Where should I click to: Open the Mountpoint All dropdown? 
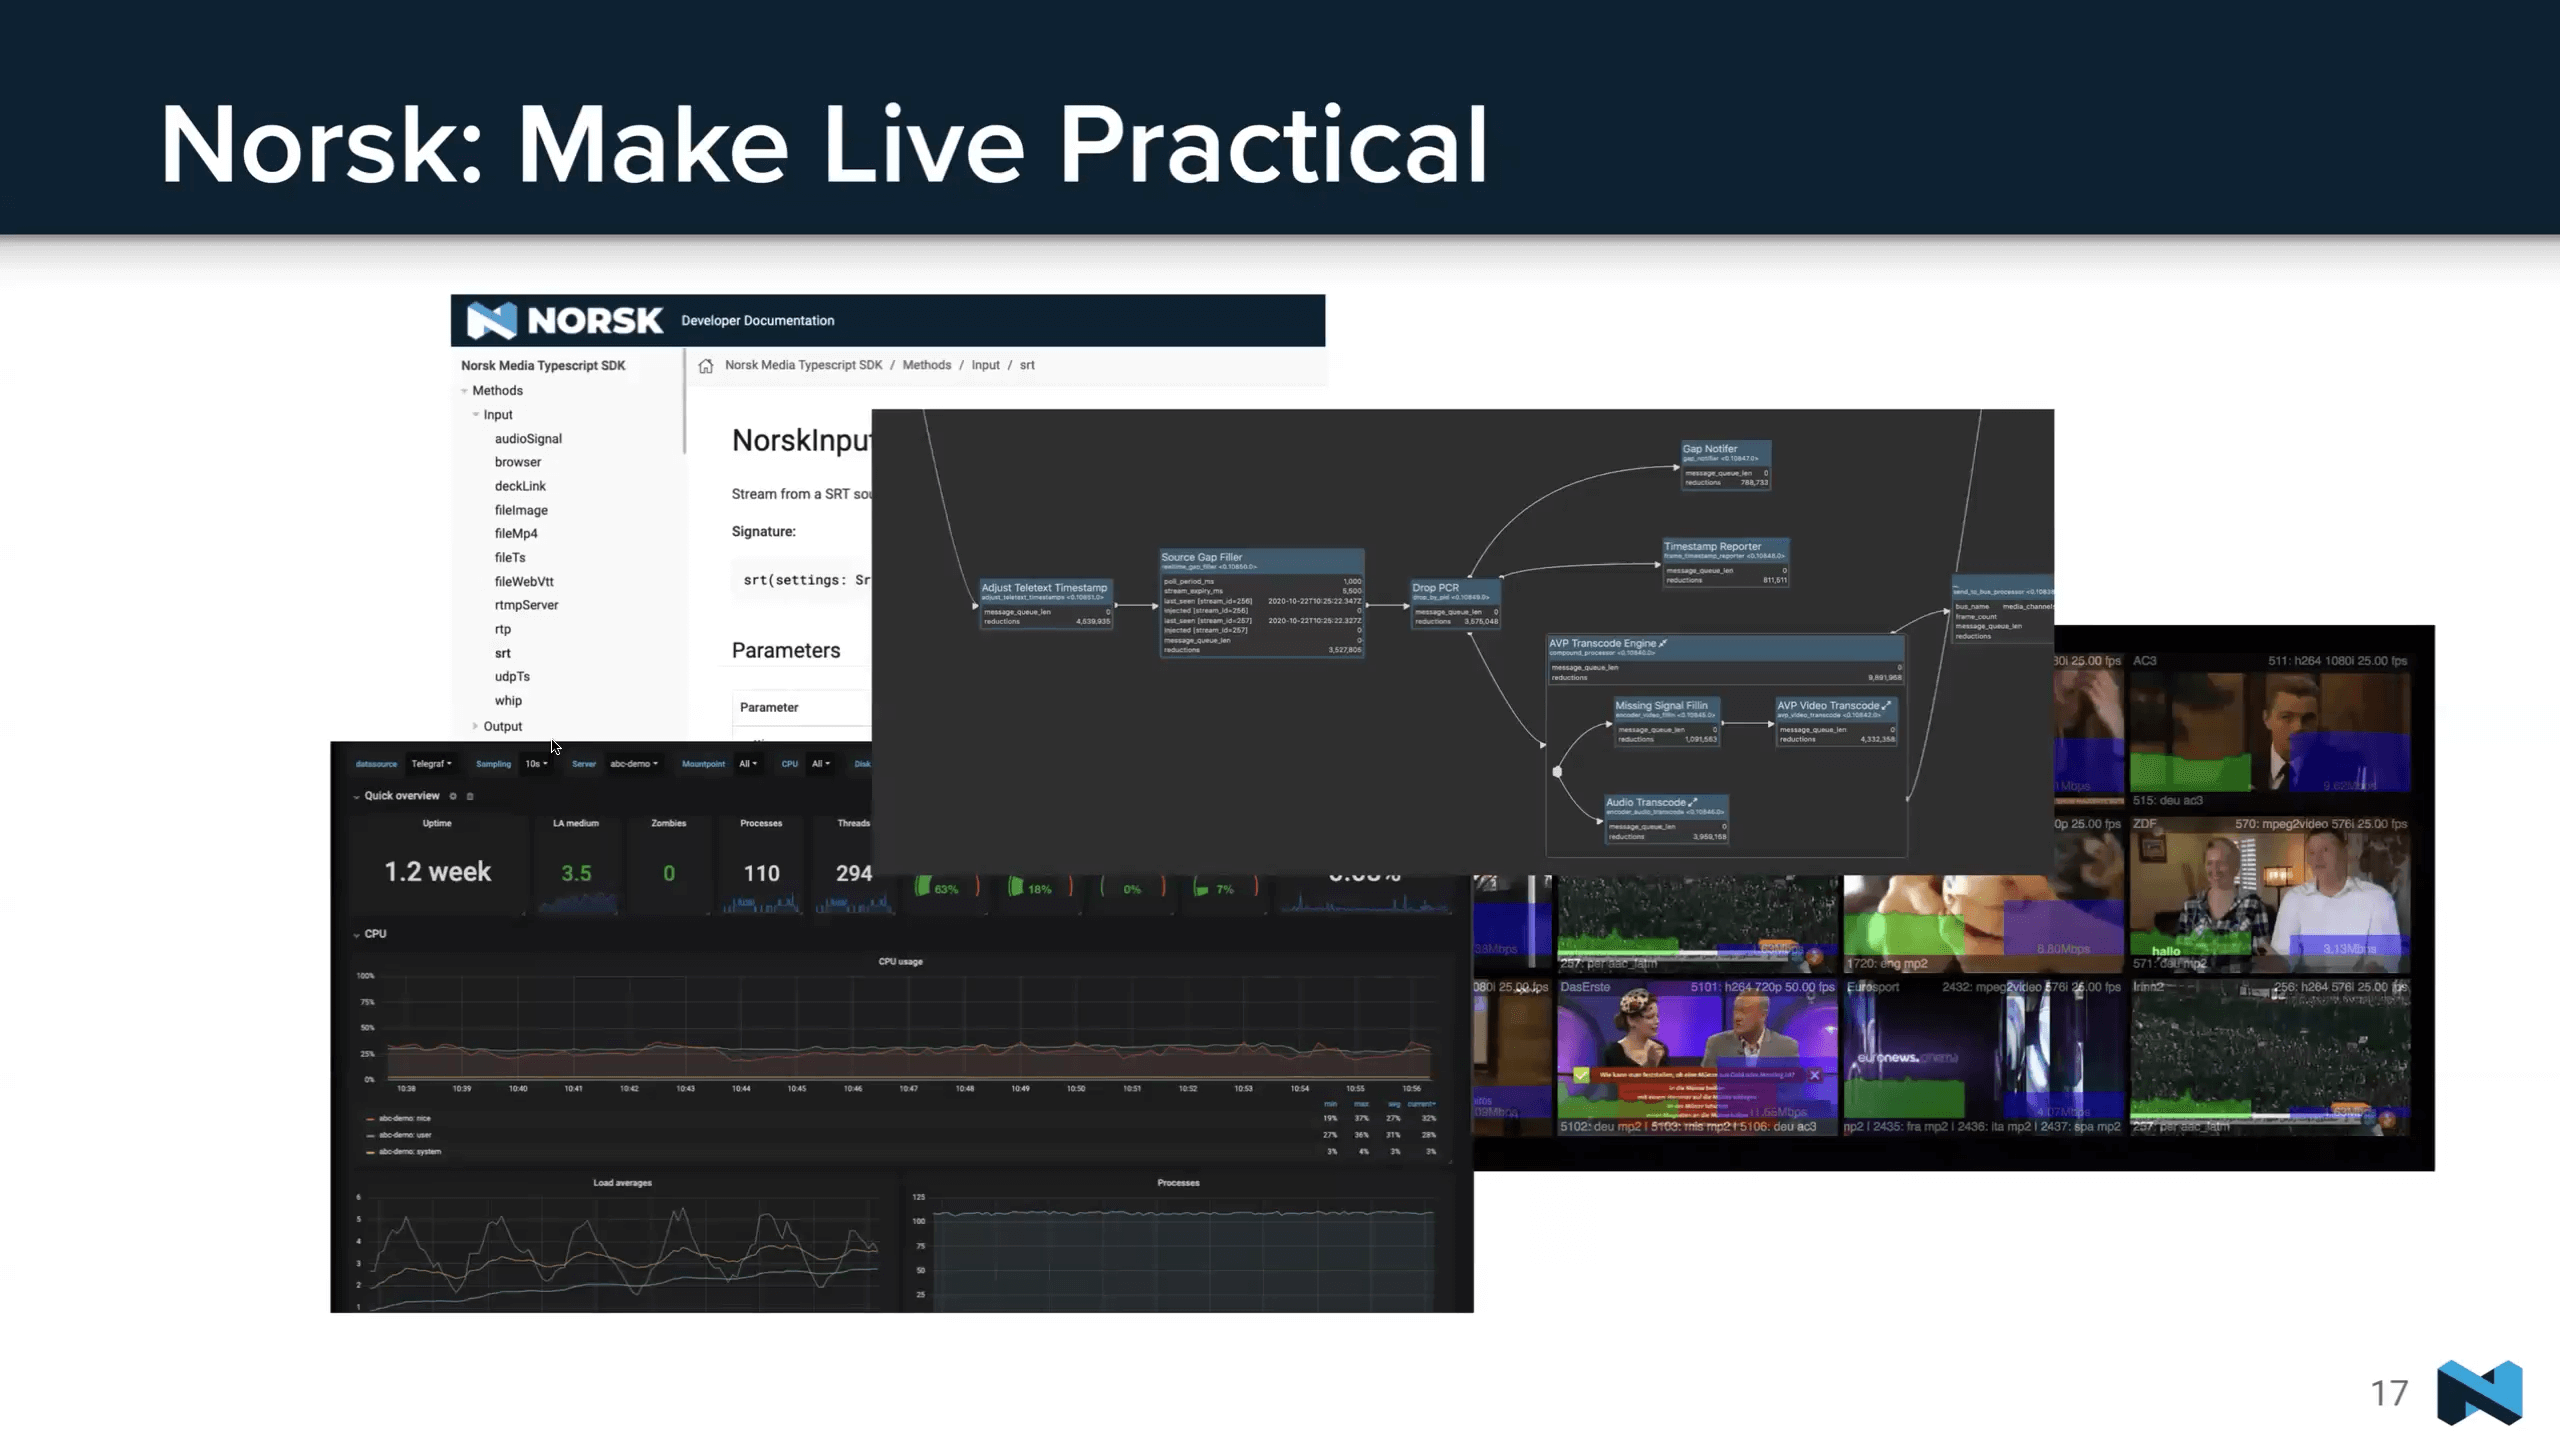click(x=748, y=764)
